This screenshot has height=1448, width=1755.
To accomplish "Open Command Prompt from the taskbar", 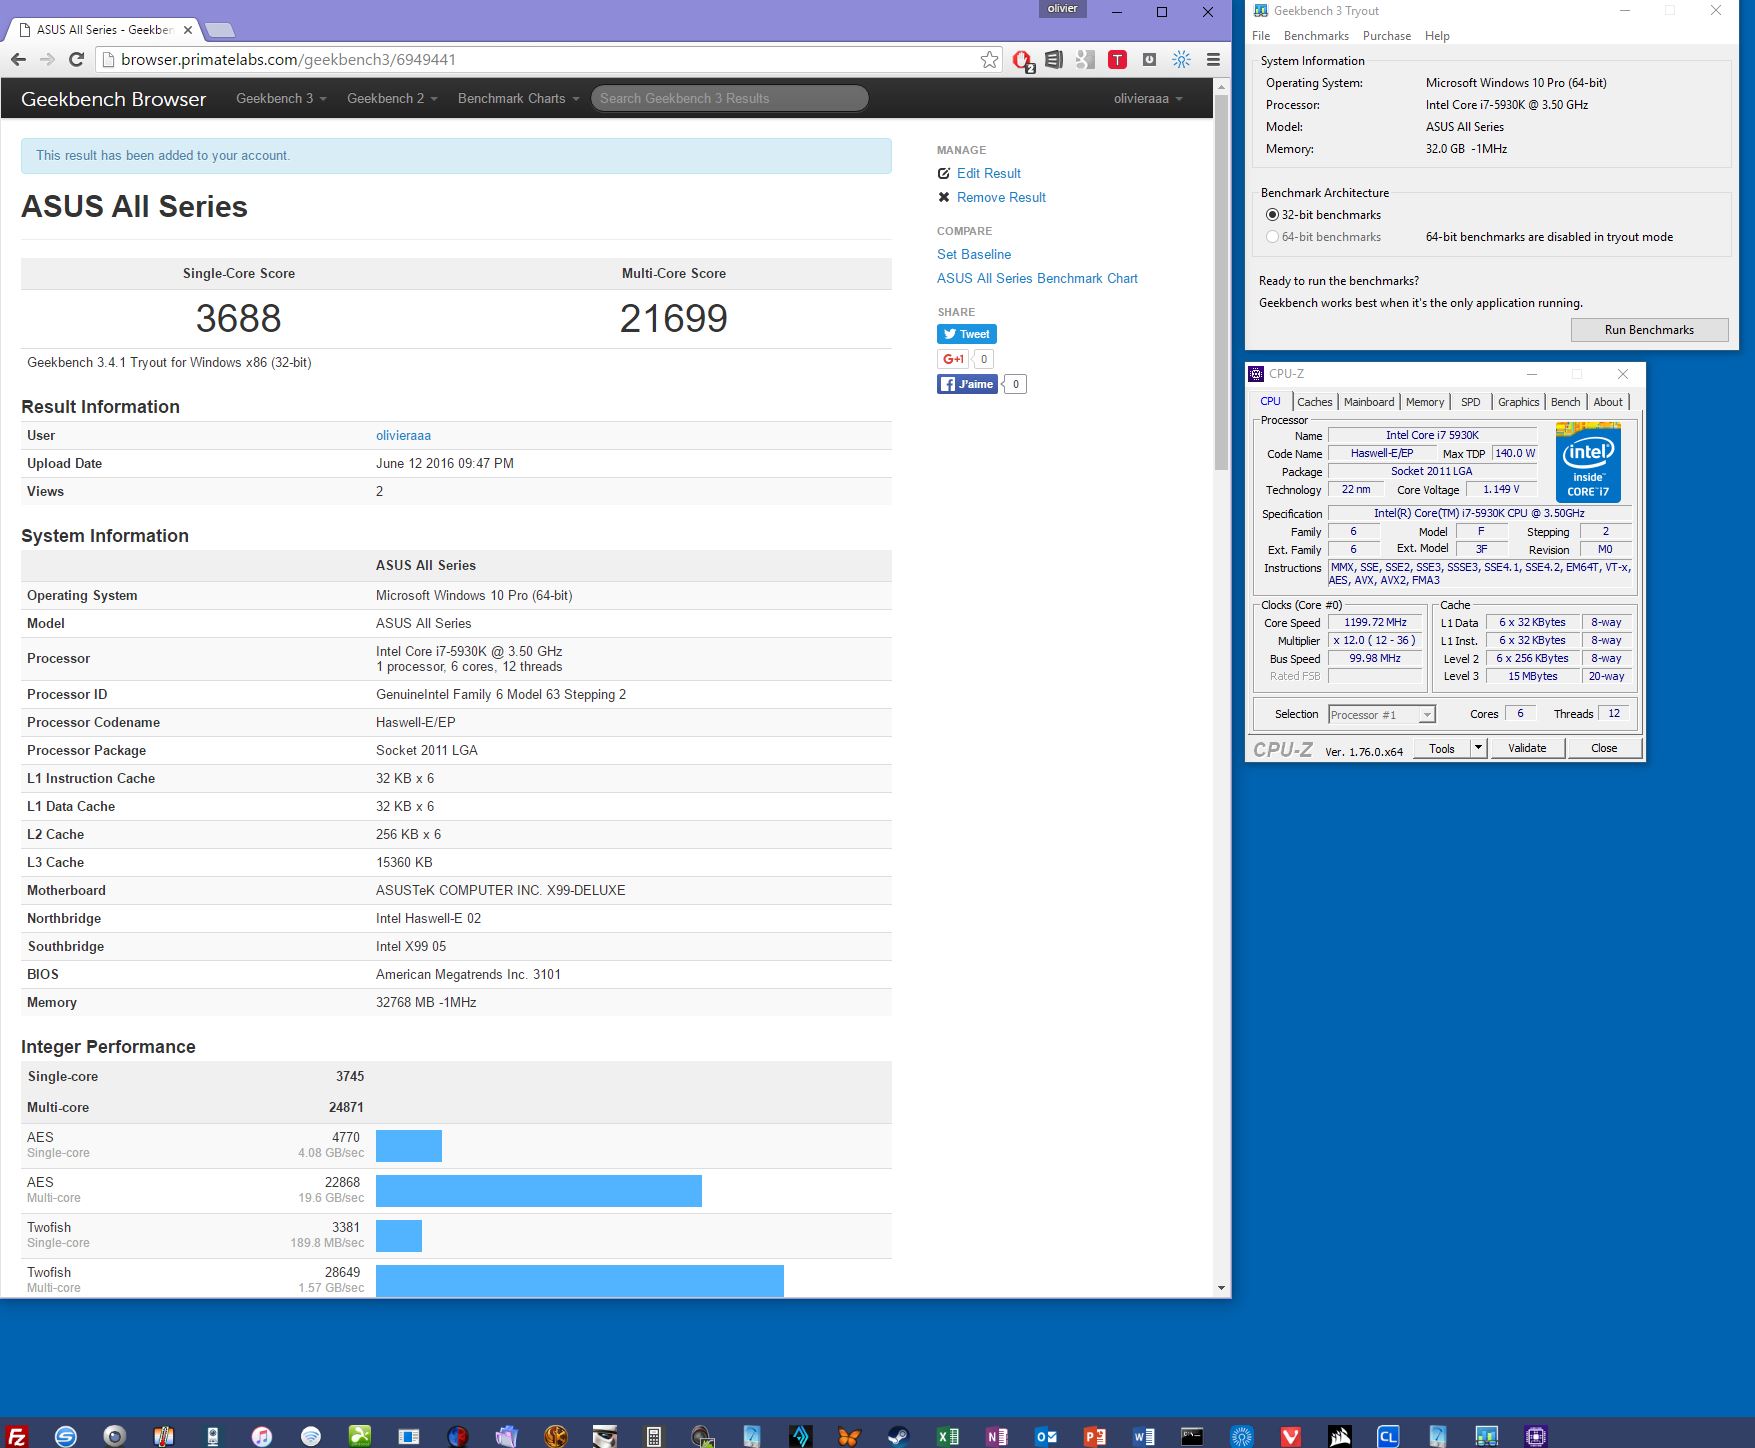I will point(1192,1436).
